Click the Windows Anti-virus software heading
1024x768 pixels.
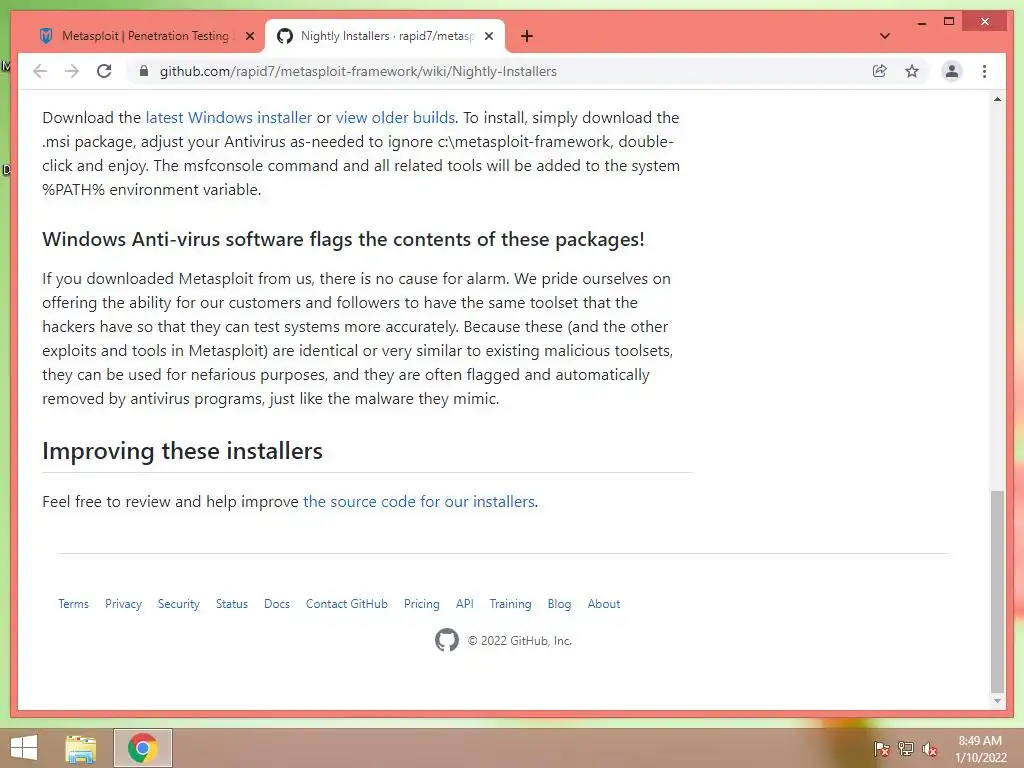pyautogui.click(x=344, y=239)
